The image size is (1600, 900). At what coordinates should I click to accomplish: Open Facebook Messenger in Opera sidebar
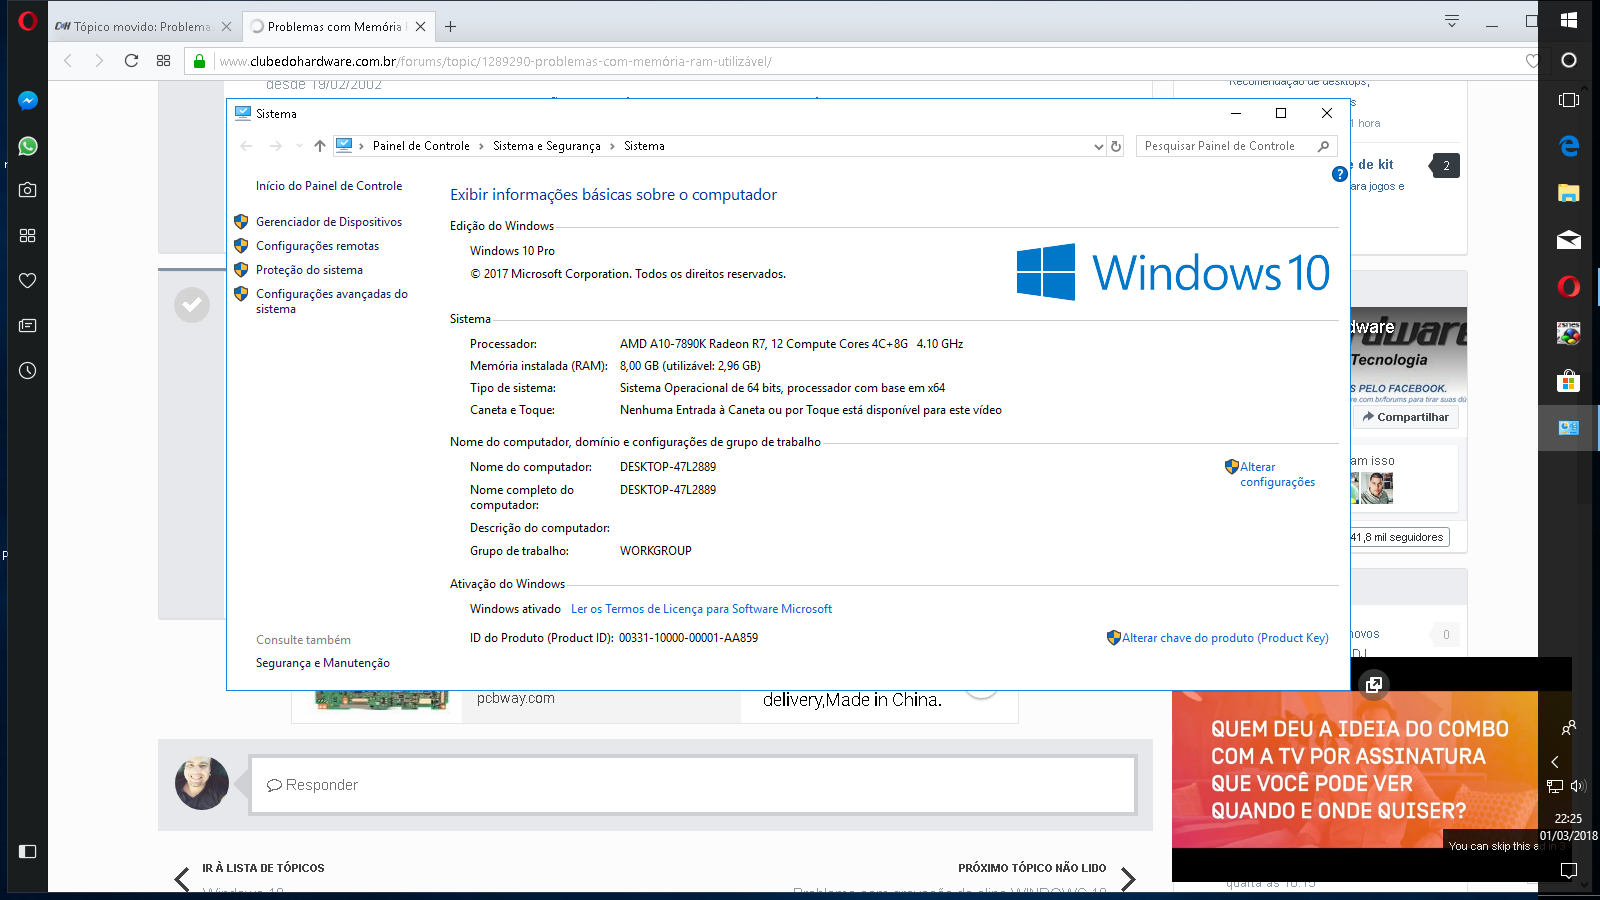tap(28, 101)
